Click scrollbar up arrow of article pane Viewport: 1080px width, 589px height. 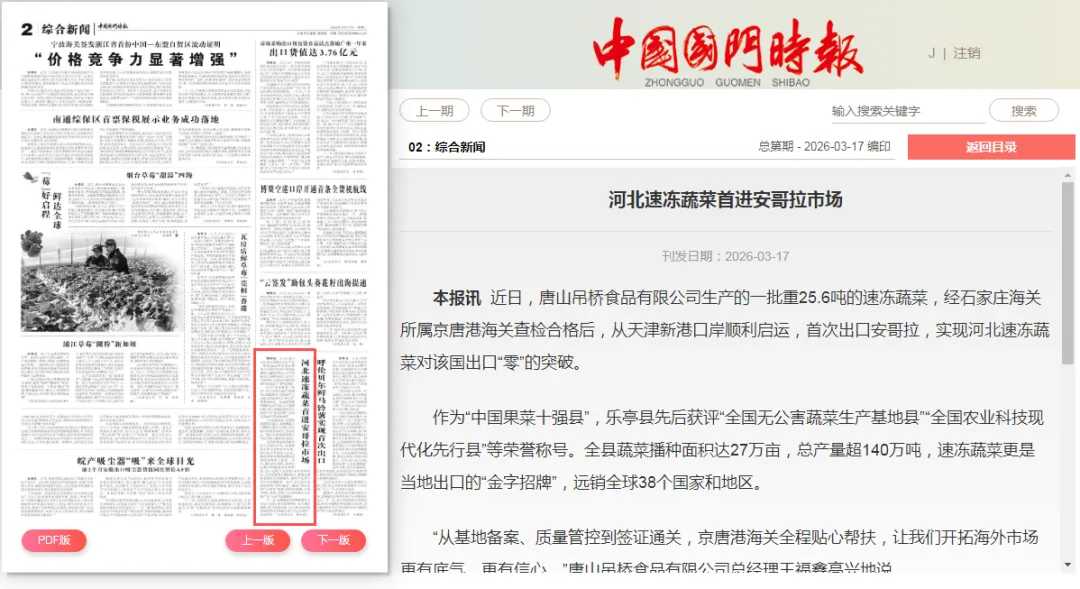(x=1068, y=176)
